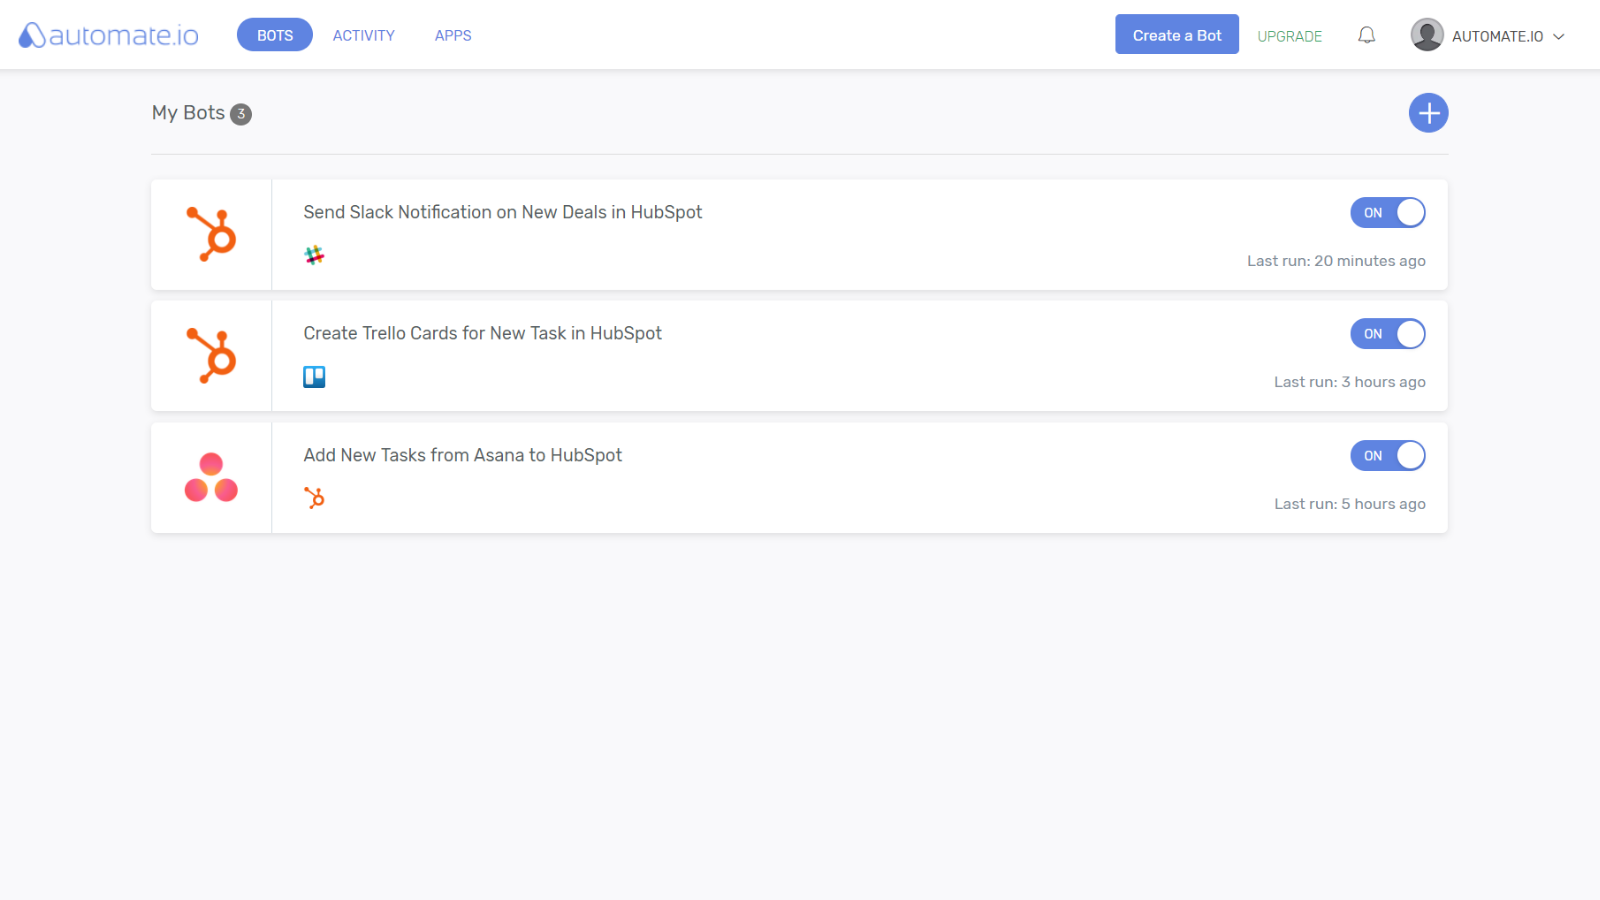Turn off the Slack Notification bot toggle
1600x900 pixels.
1387,213
